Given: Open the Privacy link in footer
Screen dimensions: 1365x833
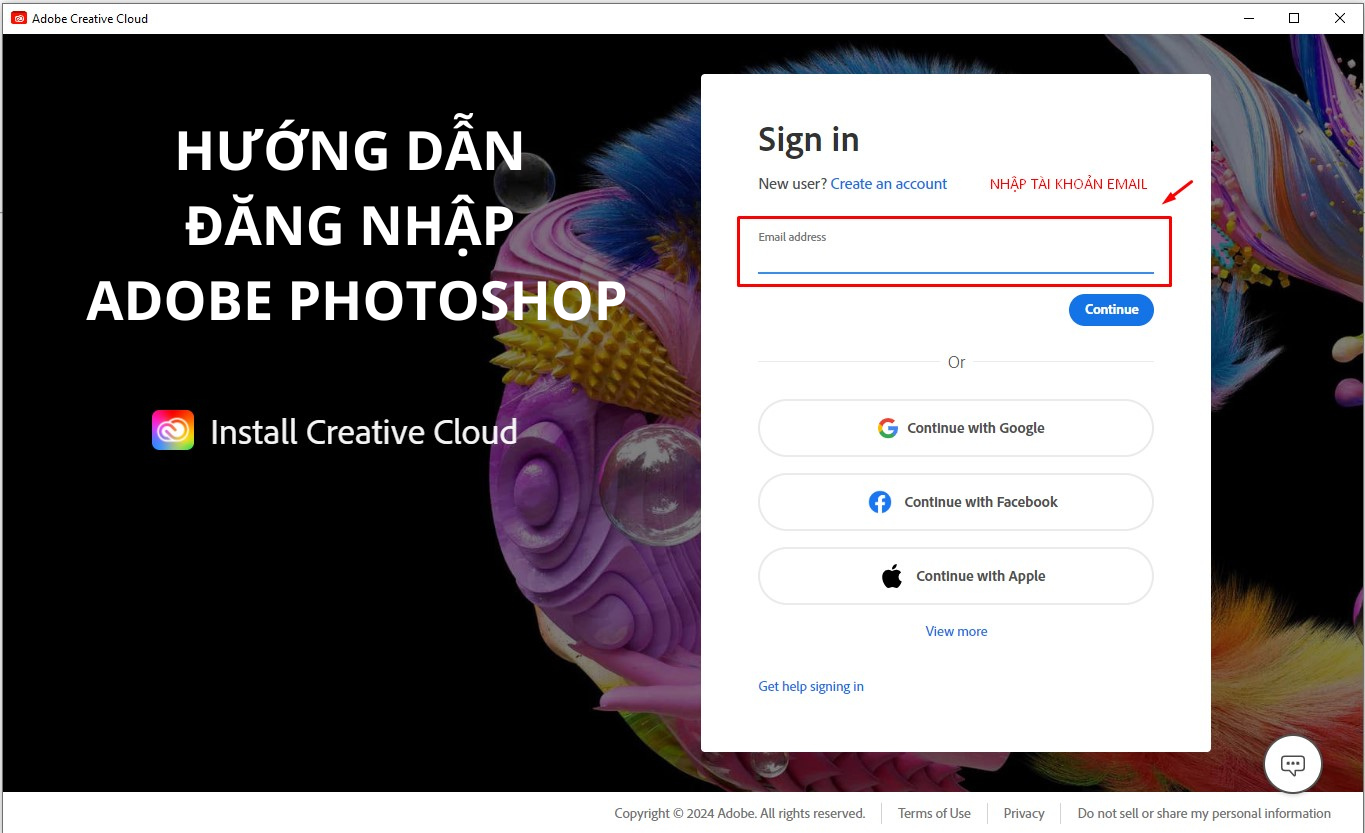Looking at the screenshot, I should (x=1023, y=813).
